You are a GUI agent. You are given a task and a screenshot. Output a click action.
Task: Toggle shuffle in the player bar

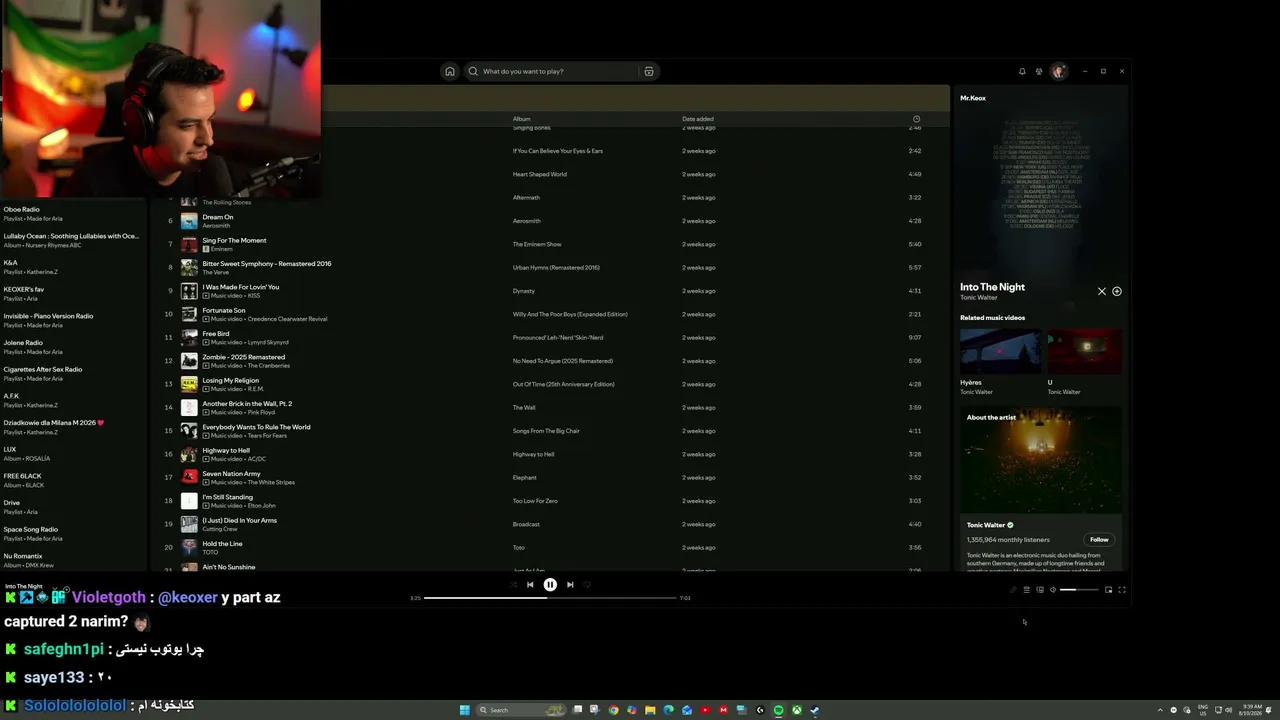click(513, 584)
